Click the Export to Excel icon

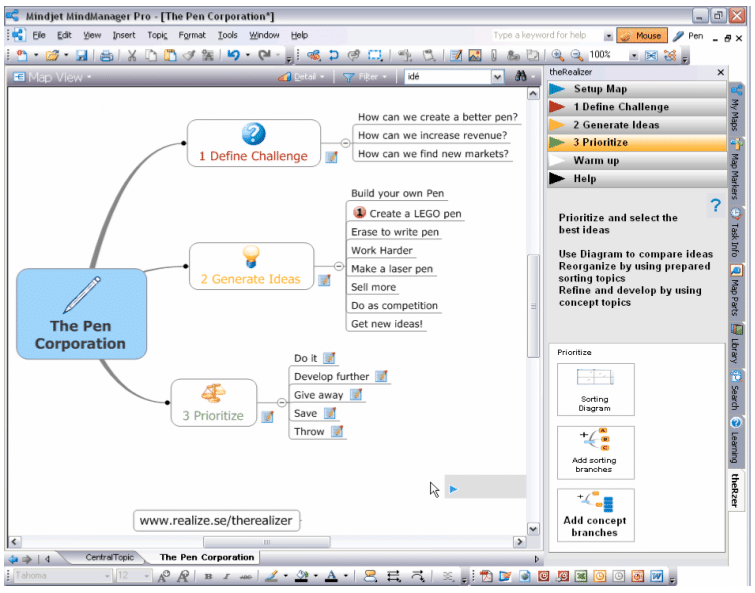pos(581,576)
